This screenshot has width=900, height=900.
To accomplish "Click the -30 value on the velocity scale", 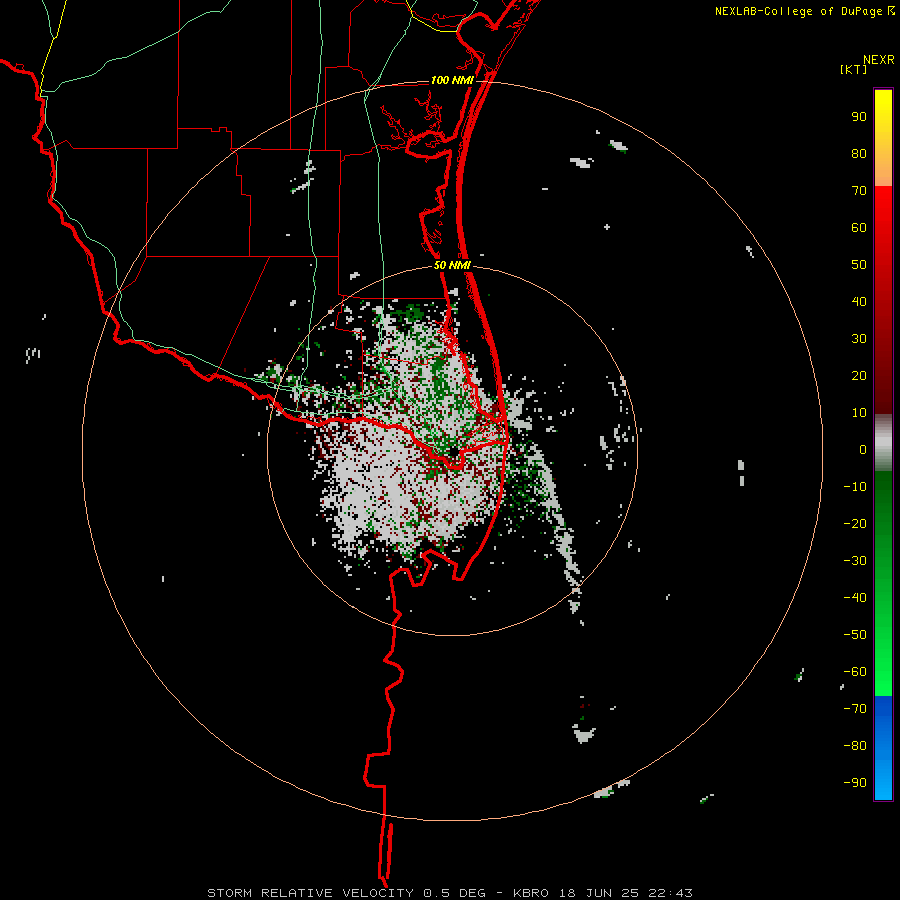I will (855, 561).
